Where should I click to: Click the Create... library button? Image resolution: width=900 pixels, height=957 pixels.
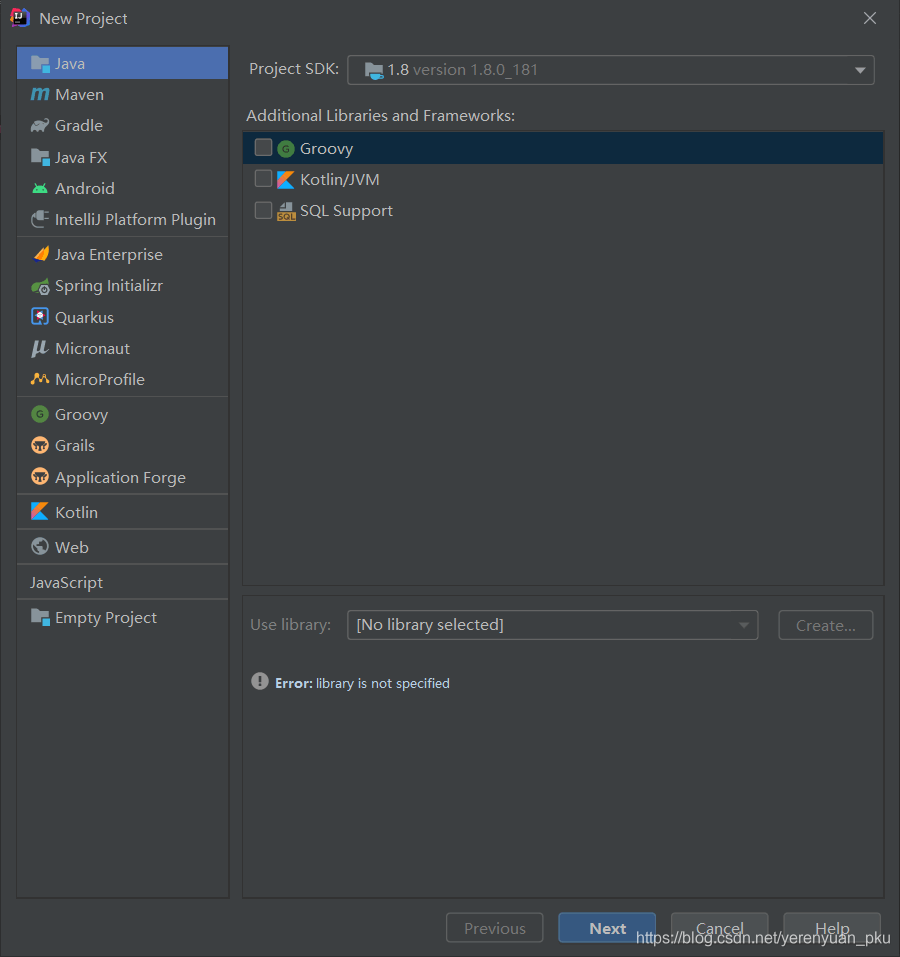point(826,625)
